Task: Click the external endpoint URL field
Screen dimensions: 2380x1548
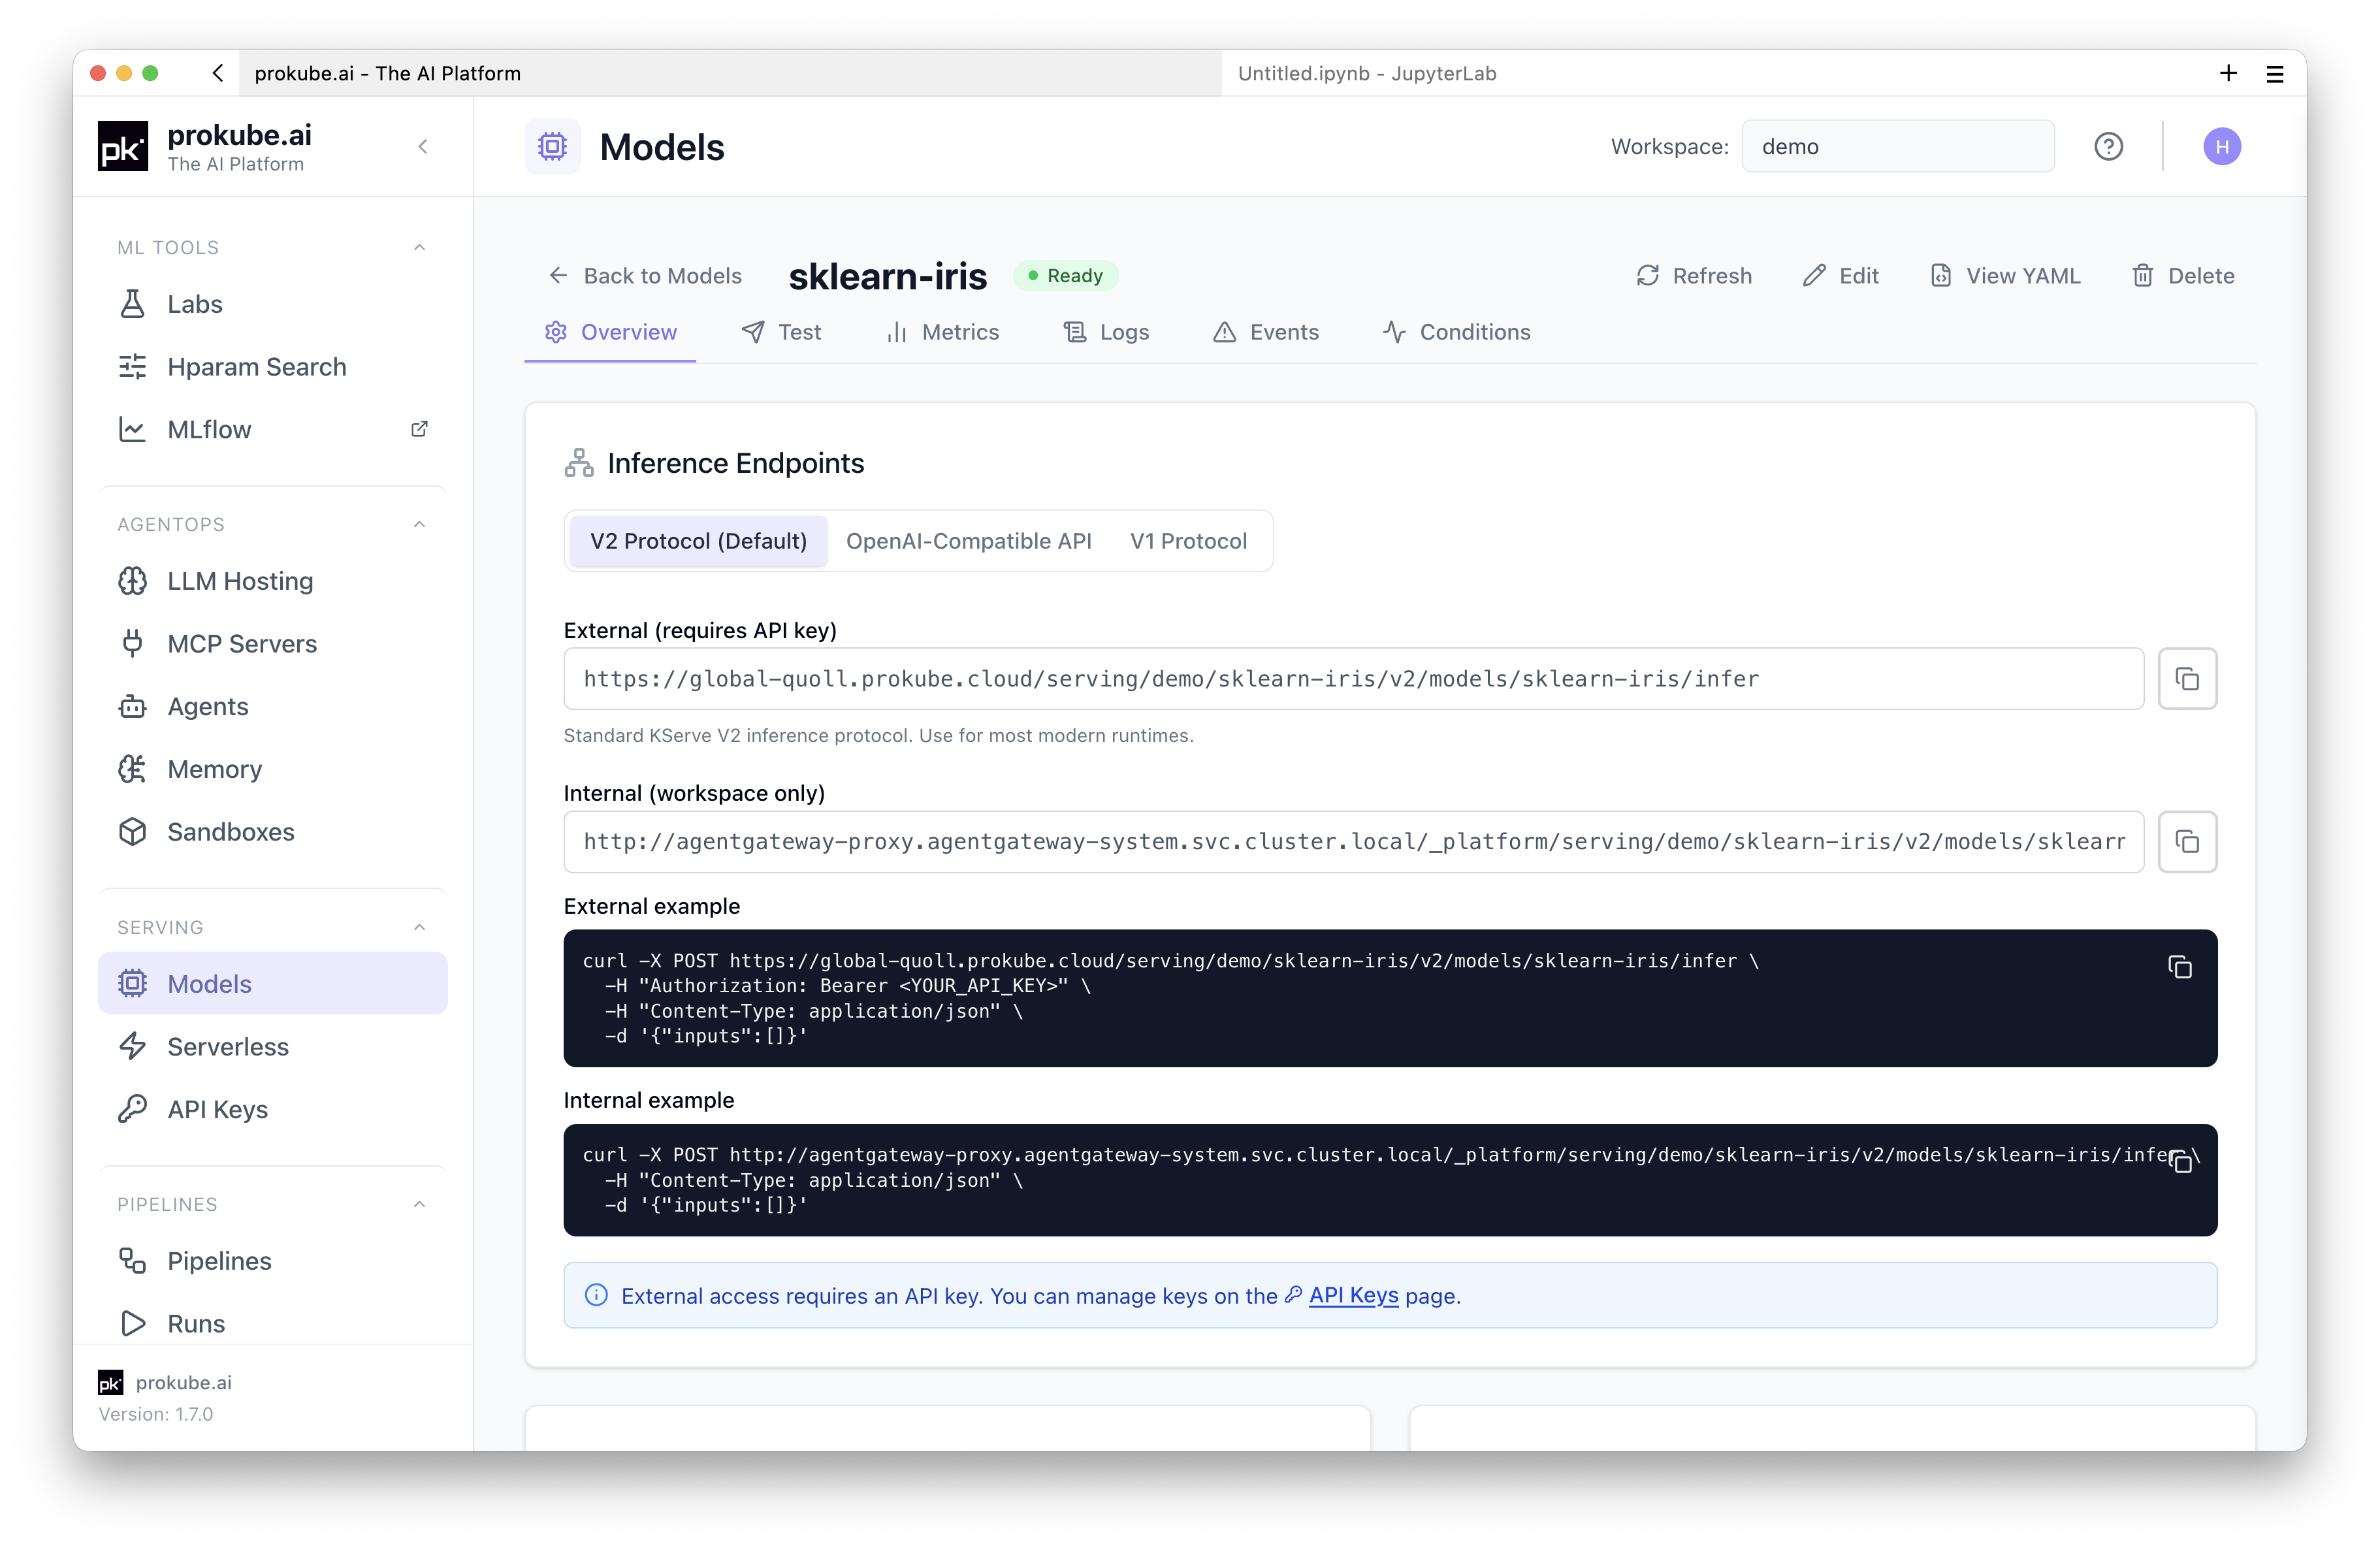Action: pos(1353,679)
